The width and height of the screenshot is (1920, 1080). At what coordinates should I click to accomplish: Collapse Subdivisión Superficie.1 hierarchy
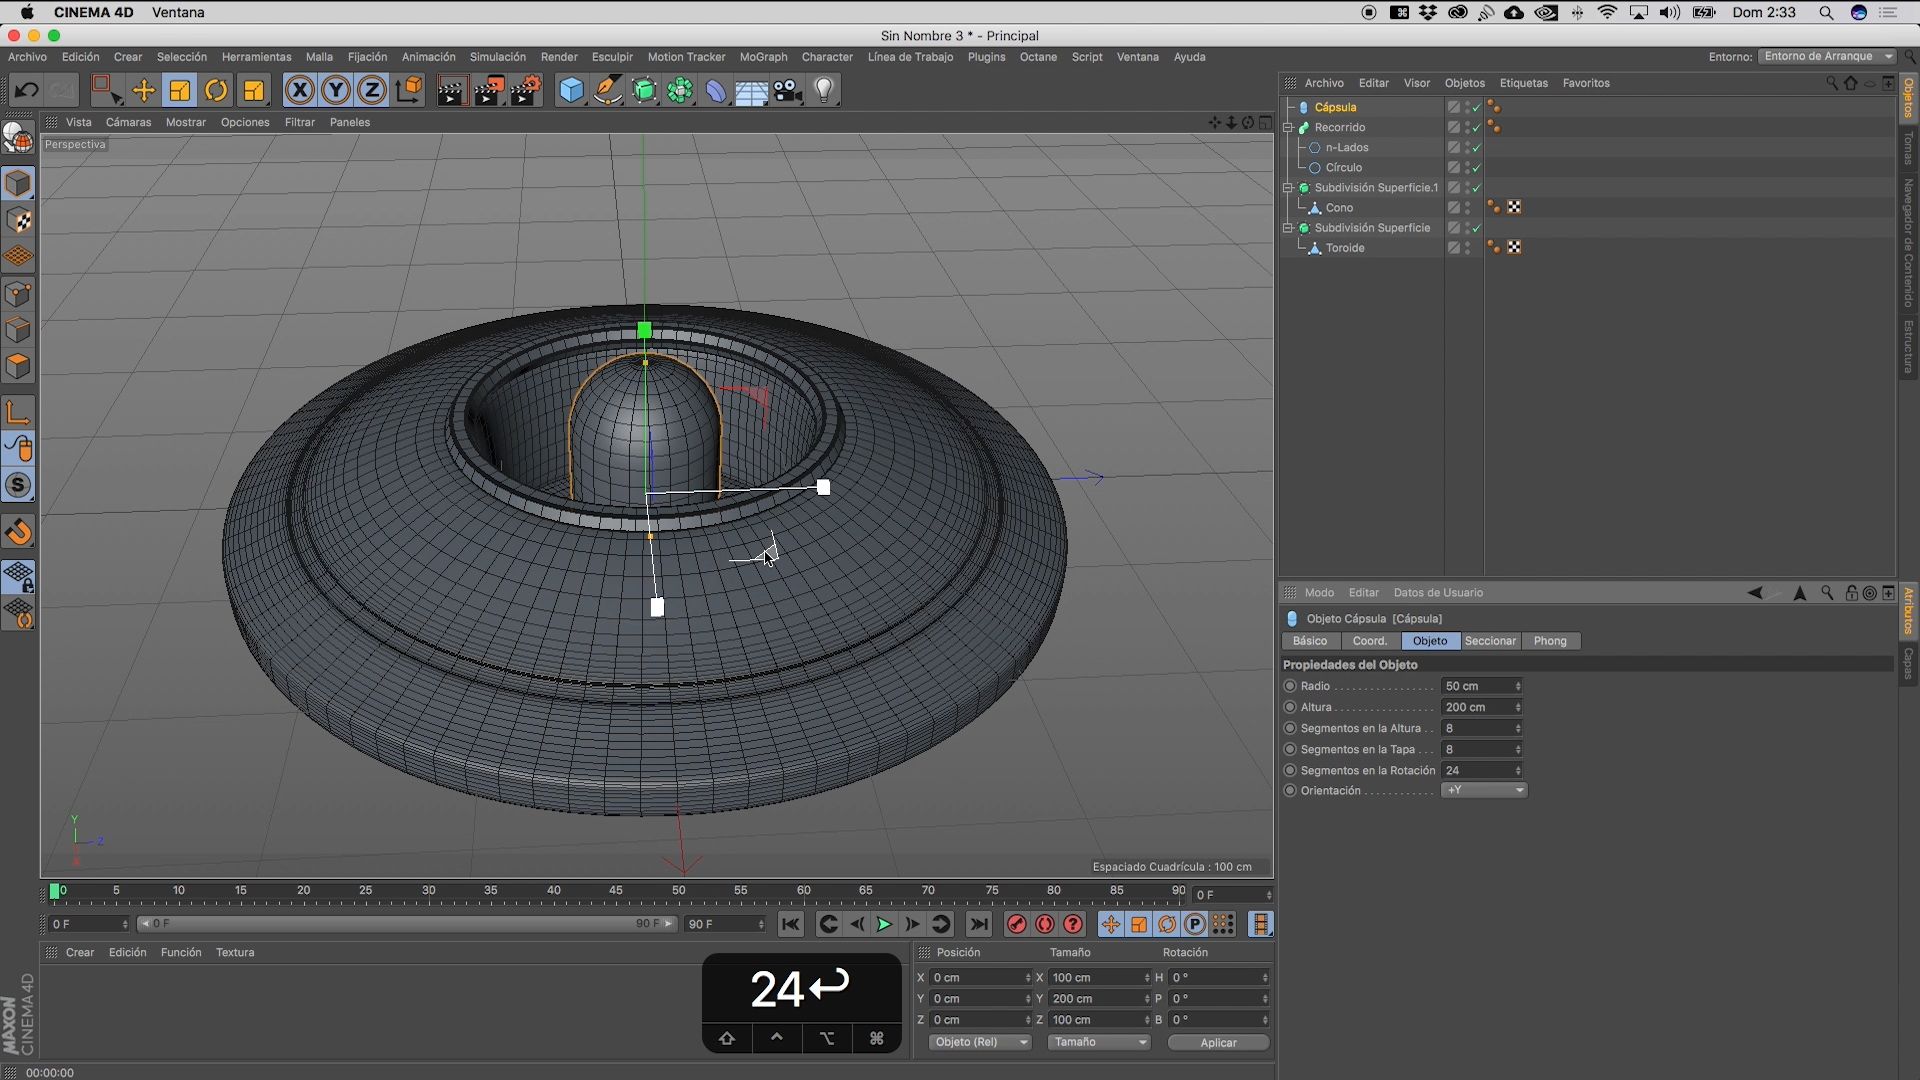[x=1289, y=187]
